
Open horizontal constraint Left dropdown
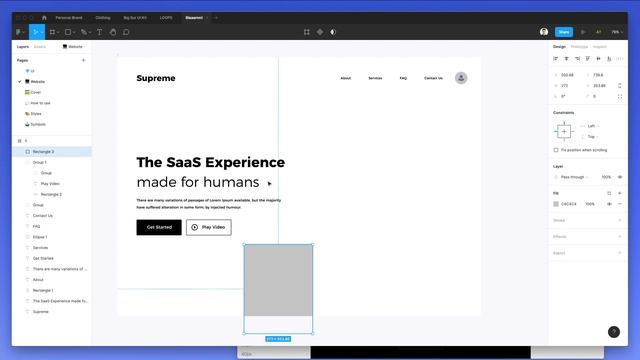pyautogui.click(x=593, y=126)
